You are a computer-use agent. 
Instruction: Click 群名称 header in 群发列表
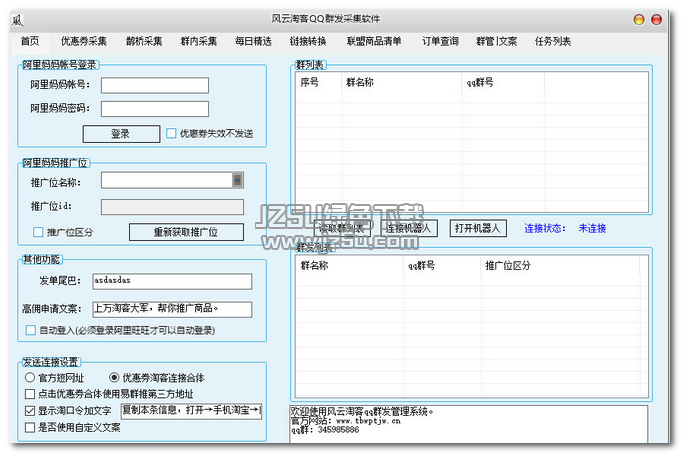point(314,265)
